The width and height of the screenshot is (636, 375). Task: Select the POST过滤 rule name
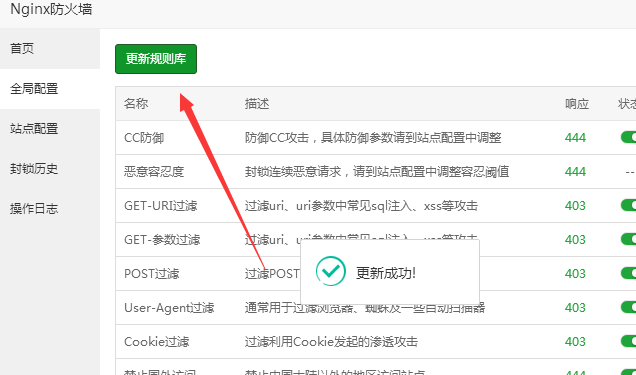point(151,274)
